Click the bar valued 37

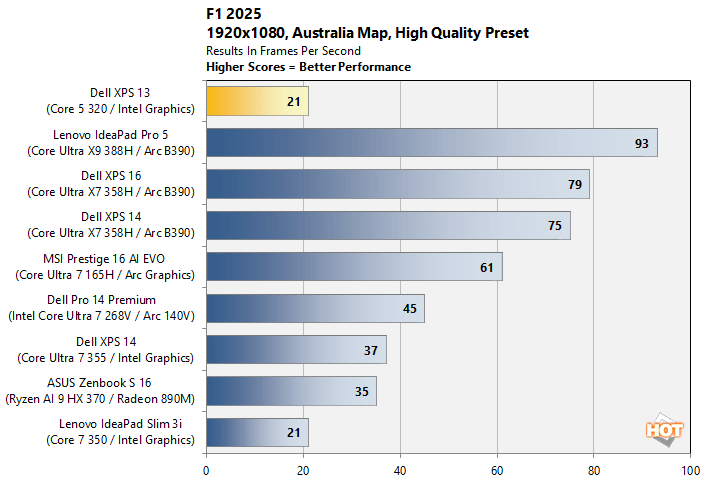pyautogui.click(x=297, y=350)
